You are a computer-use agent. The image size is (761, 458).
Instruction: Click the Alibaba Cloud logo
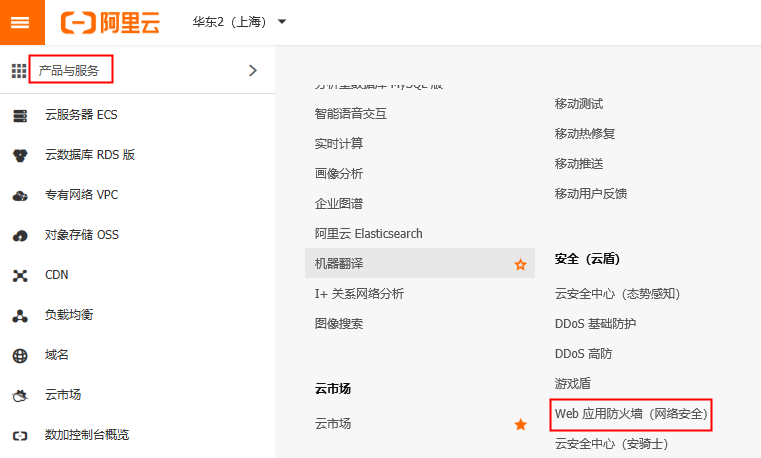click(x=110, y=22)
